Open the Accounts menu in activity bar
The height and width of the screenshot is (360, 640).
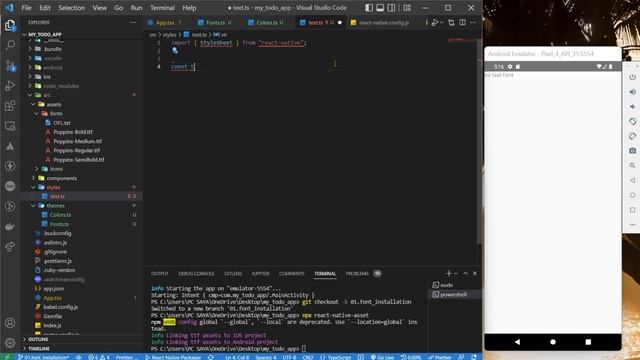coord(10,323)
